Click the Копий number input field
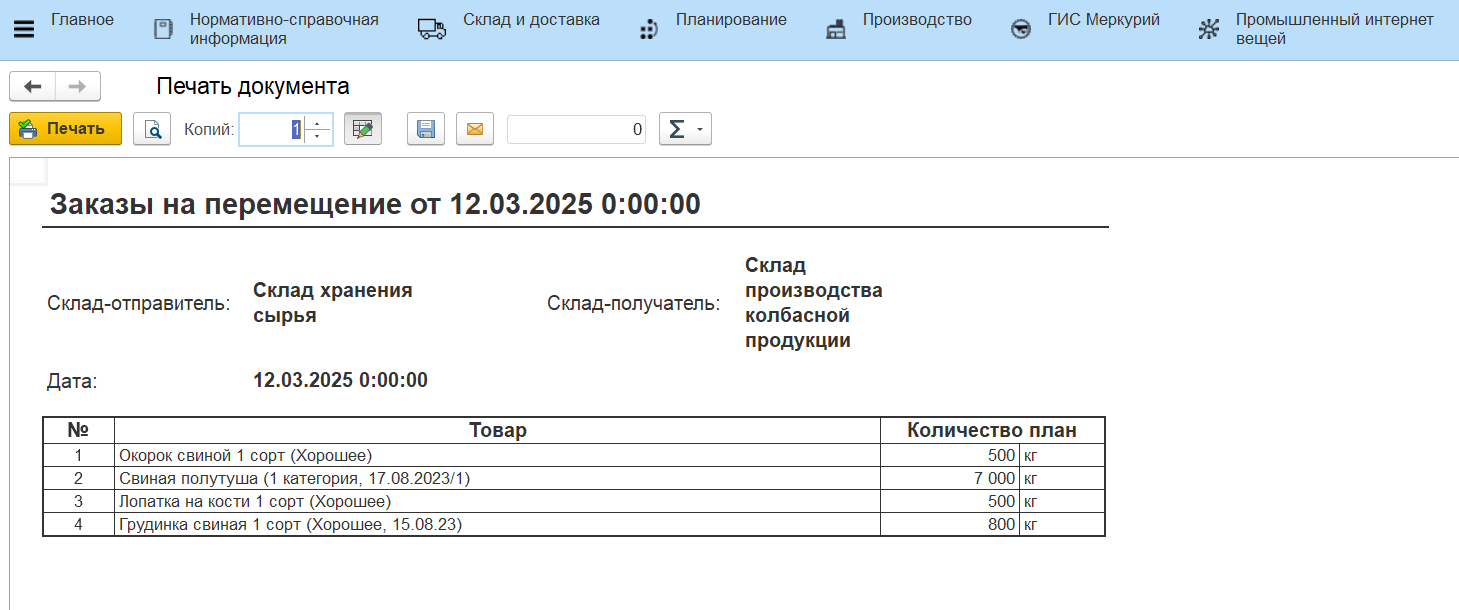The image size is (1459, 610). [271, 129]
